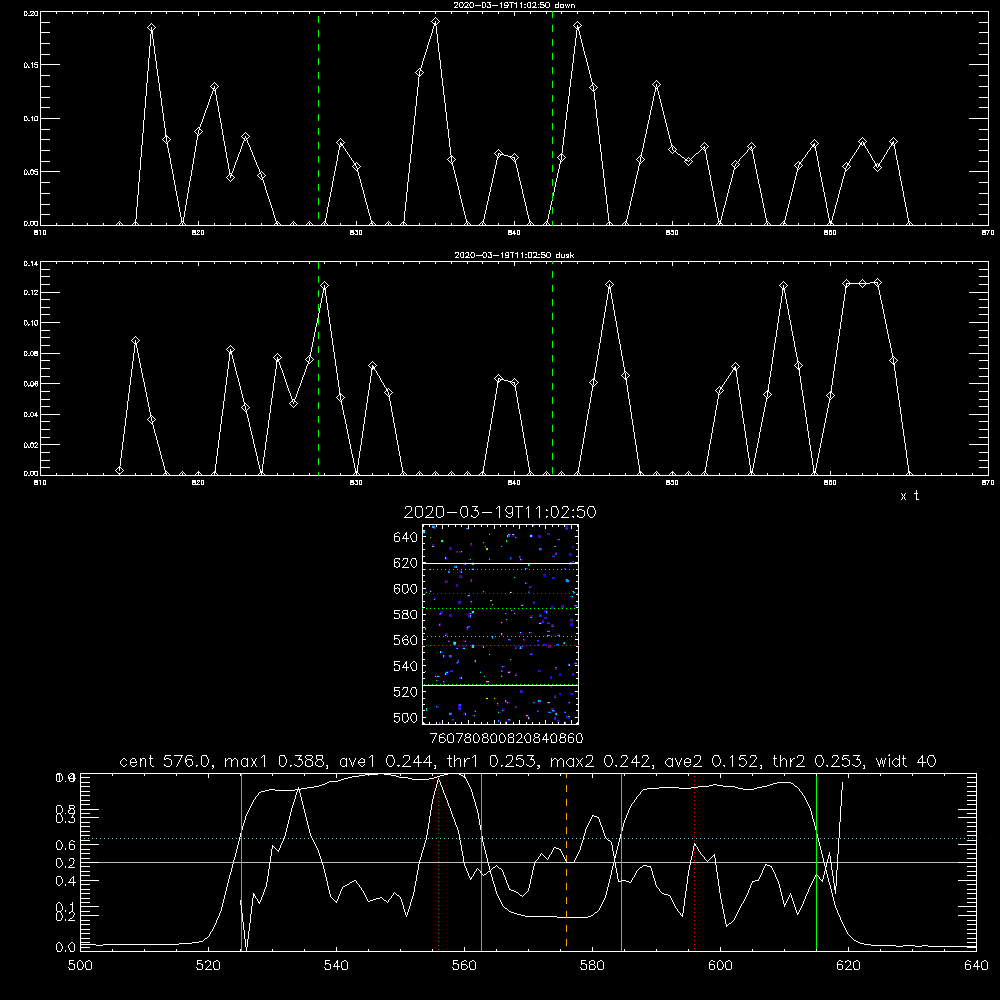1000x1000 pixels.
Task: Select 'cent 576.0' in the bottom title
Action: click(x=165, y=761)
